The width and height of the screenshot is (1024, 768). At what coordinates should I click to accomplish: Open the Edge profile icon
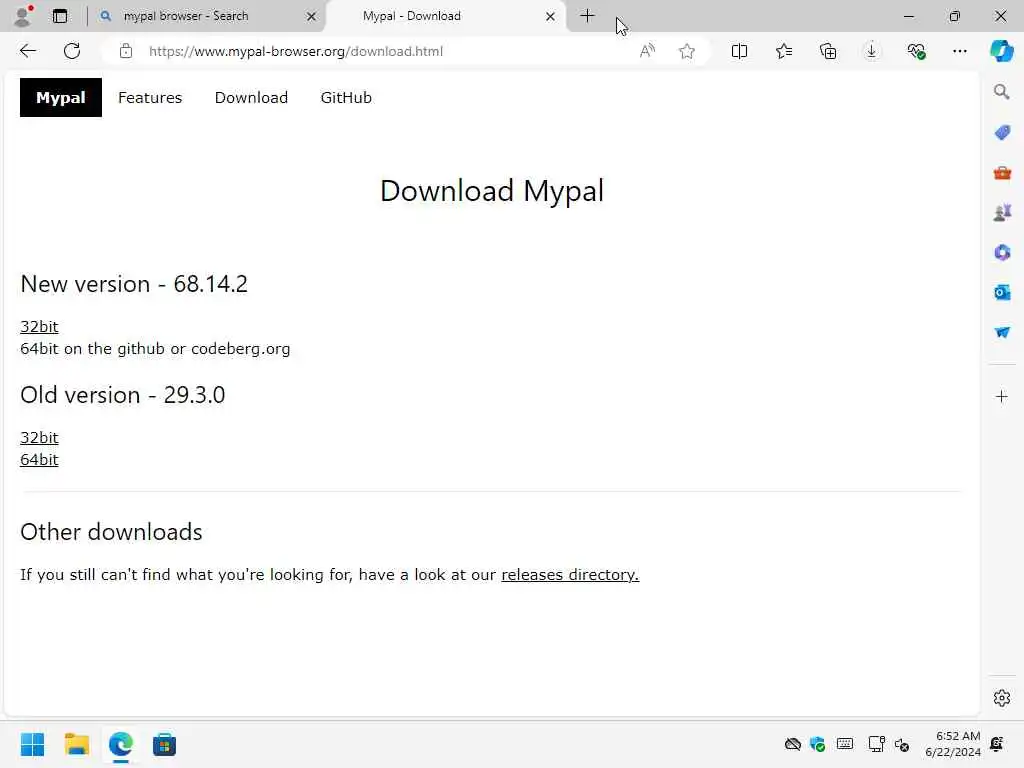pos(23,16)
